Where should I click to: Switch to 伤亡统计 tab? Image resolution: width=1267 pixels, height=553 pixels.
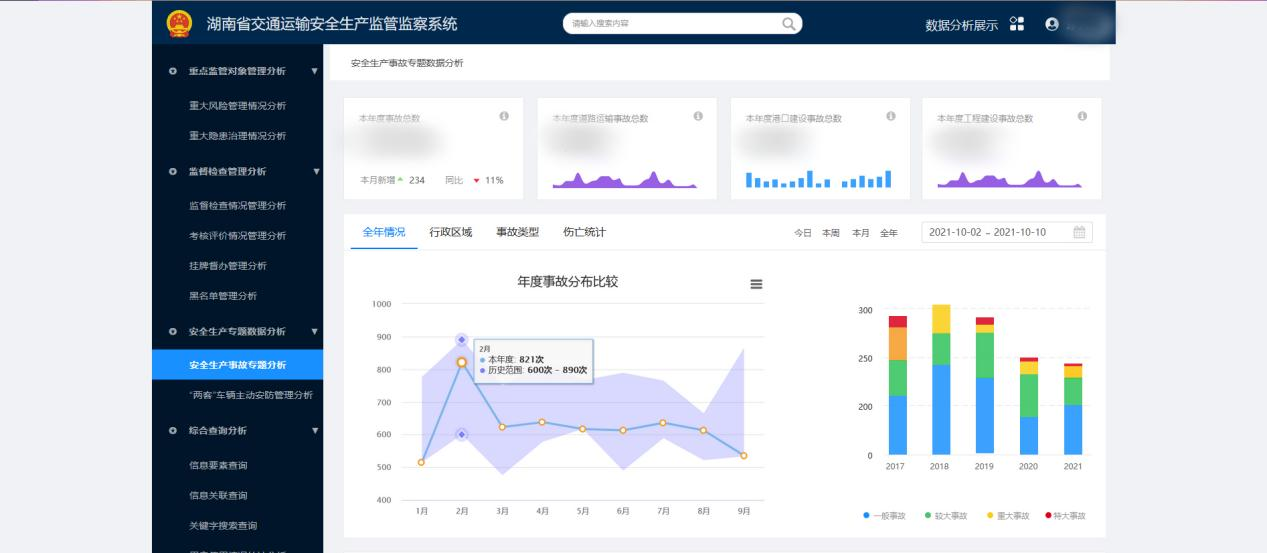pyautogui.click(x=584, y=232)
